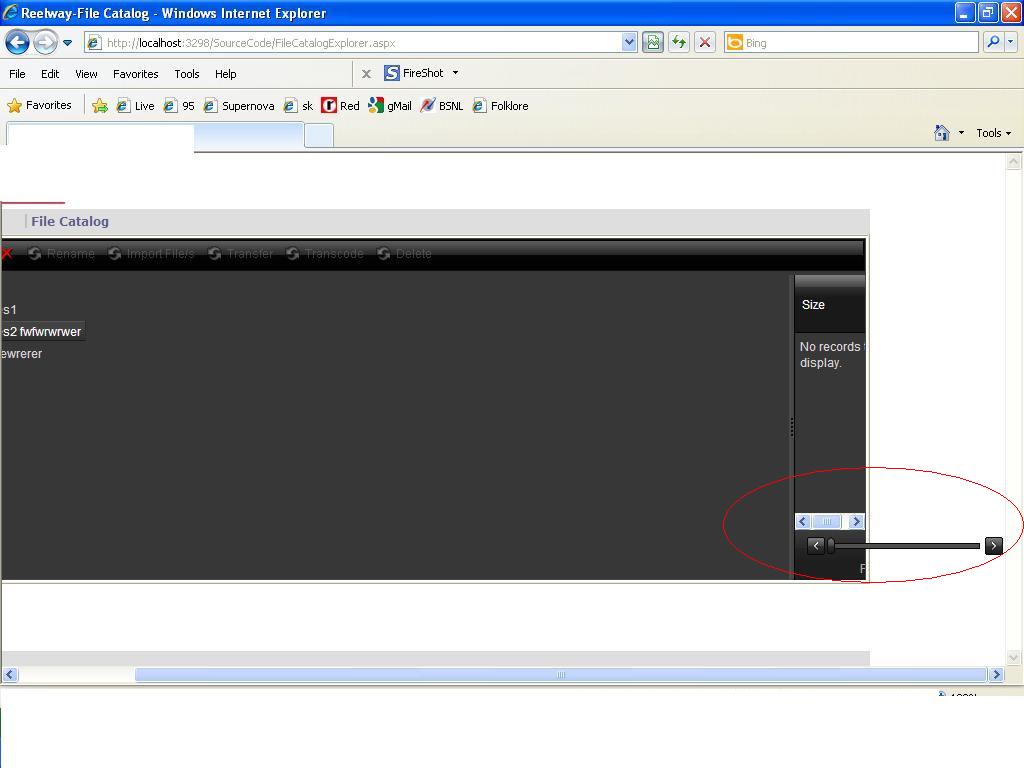
Task: Open the gMail favorite link
Action: 390,106
